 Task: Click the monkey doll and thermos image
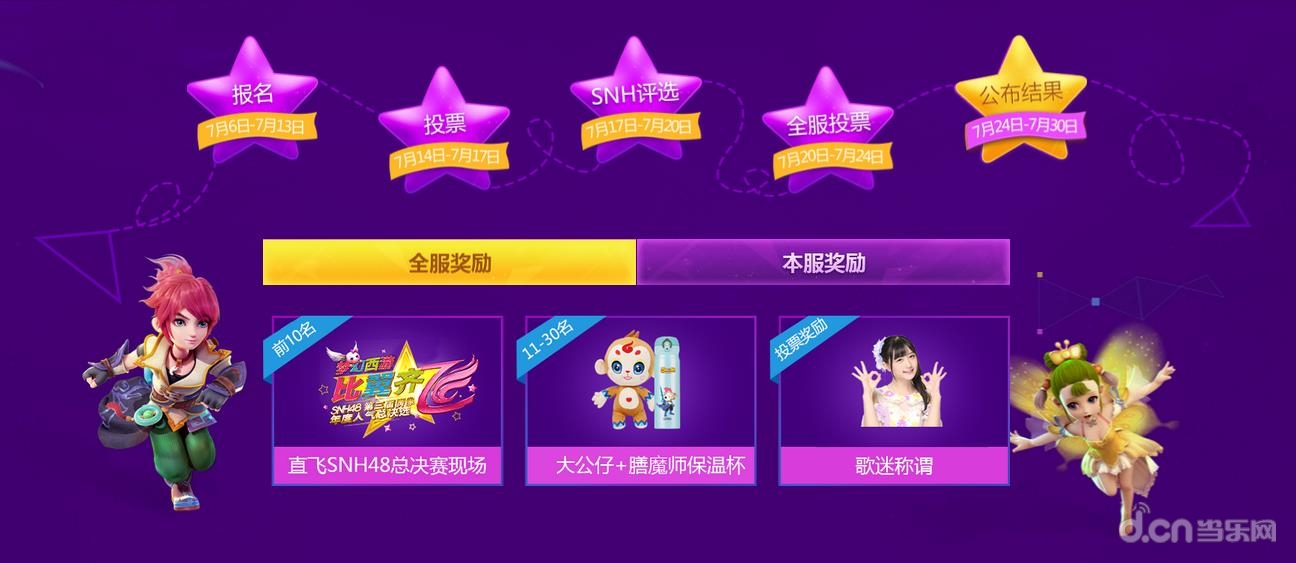point(641,382)
